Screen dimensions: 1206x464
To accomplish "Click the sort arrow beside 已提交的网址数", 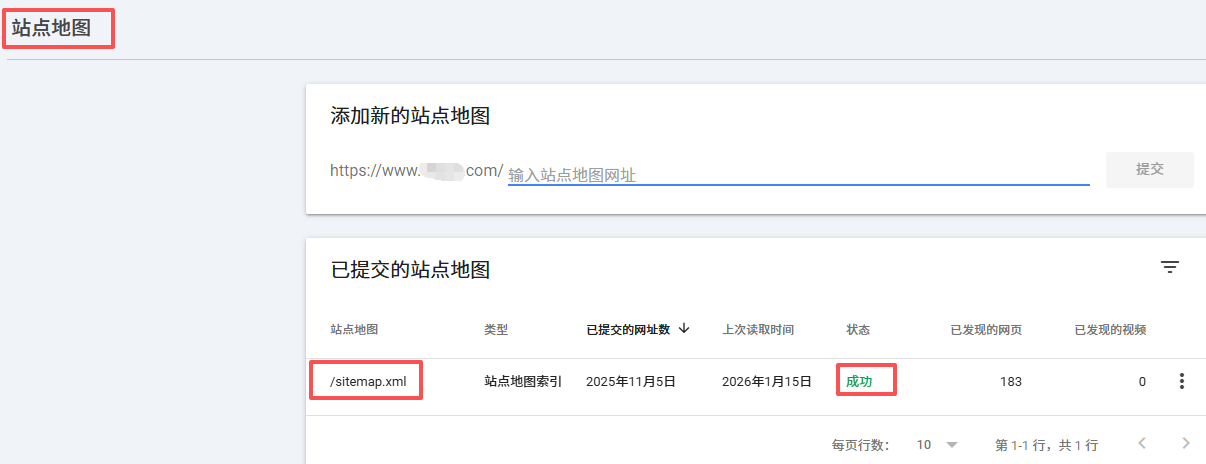I will coord(684,328).
